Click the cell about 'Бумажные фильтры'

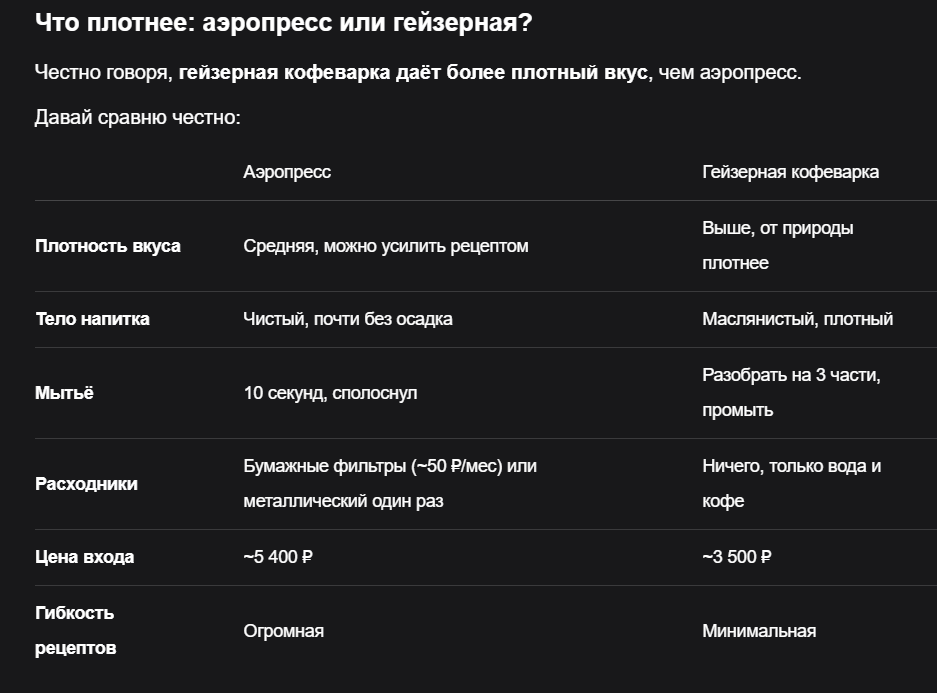click(390, 483)
